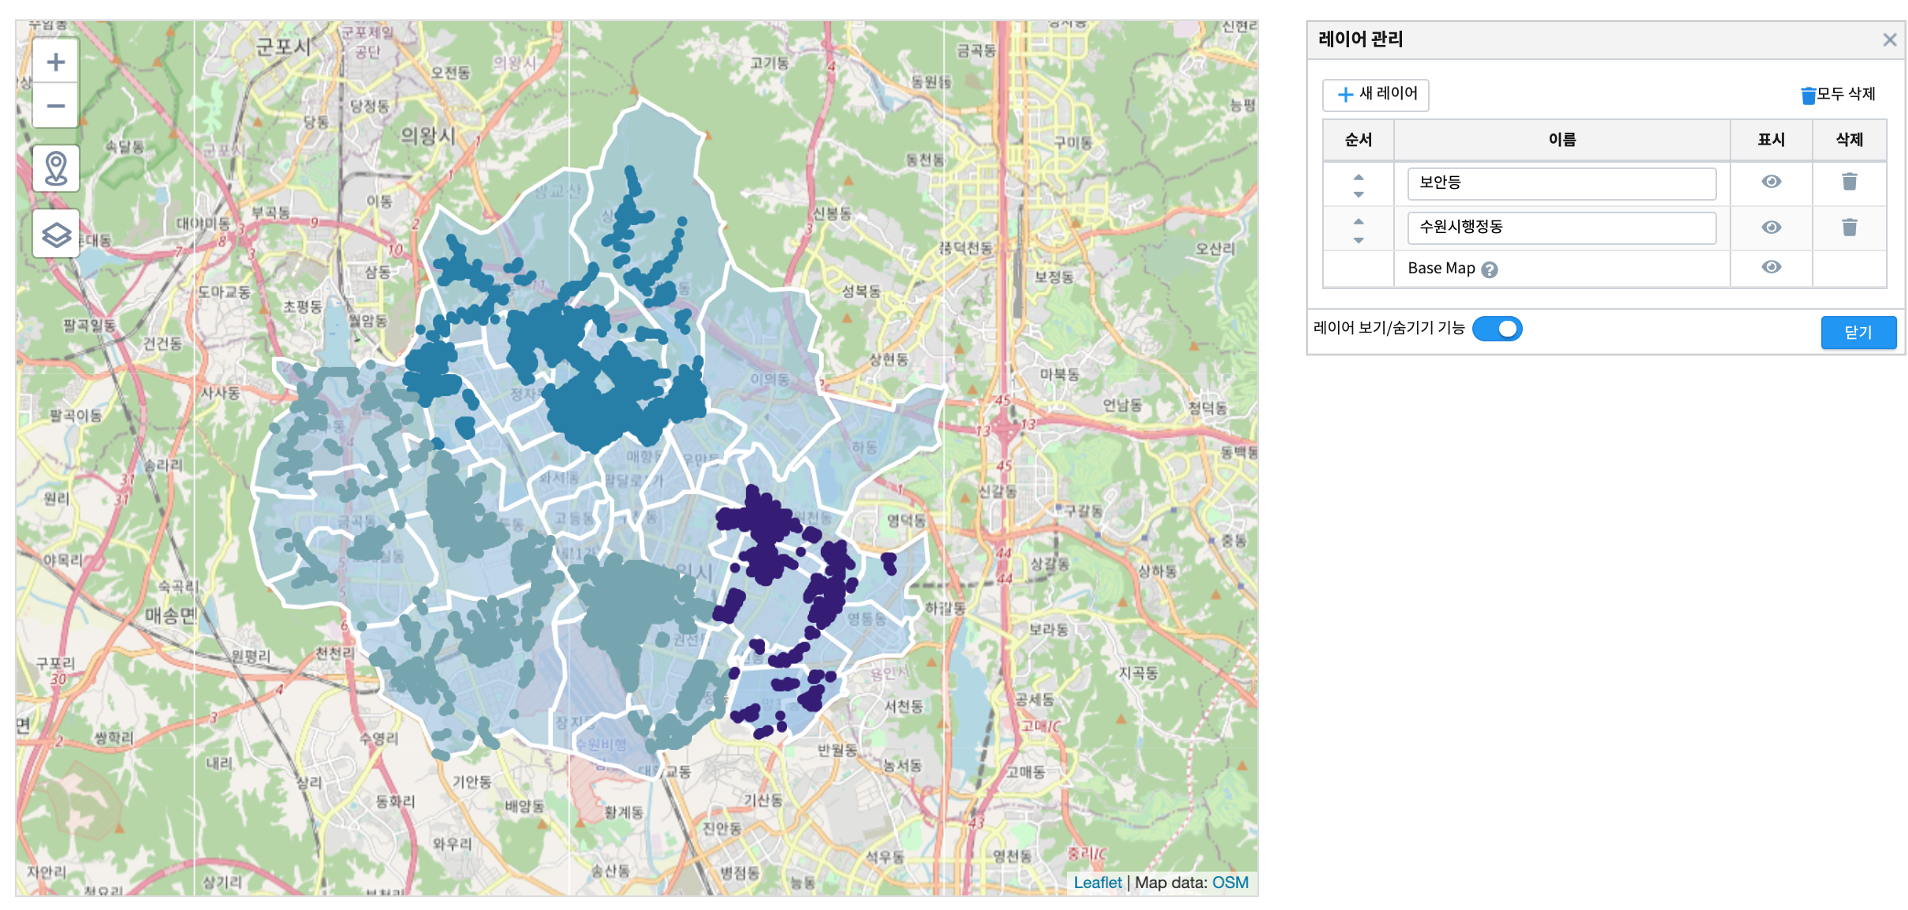The image size is (1908, 910).
Task: Zoom in on the map
Action: click(x=56, y=62)
